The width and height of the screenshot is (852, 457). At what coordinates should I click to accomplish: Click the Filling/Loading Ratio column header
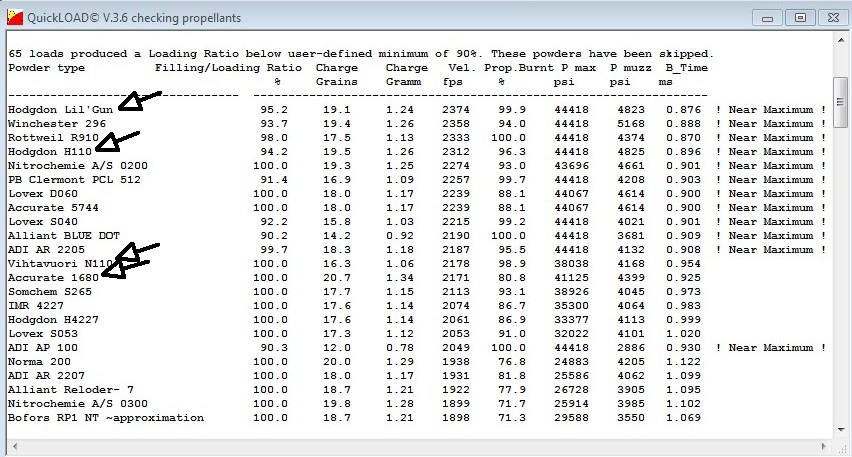[x=228, y=68]
